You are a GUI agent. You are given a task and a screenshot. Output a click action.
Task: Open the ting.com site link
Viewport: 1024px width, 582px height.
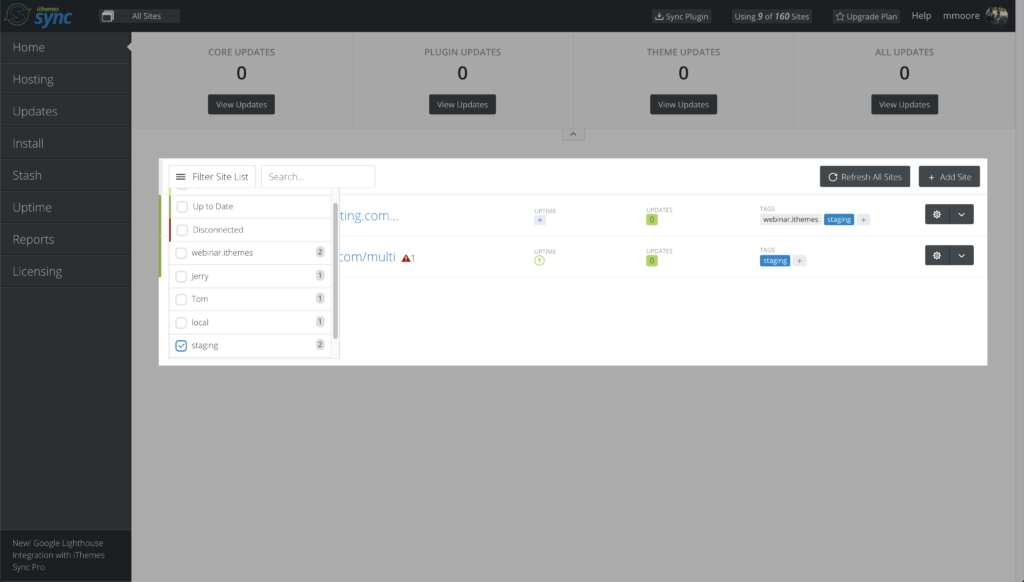tap(369, 216)
